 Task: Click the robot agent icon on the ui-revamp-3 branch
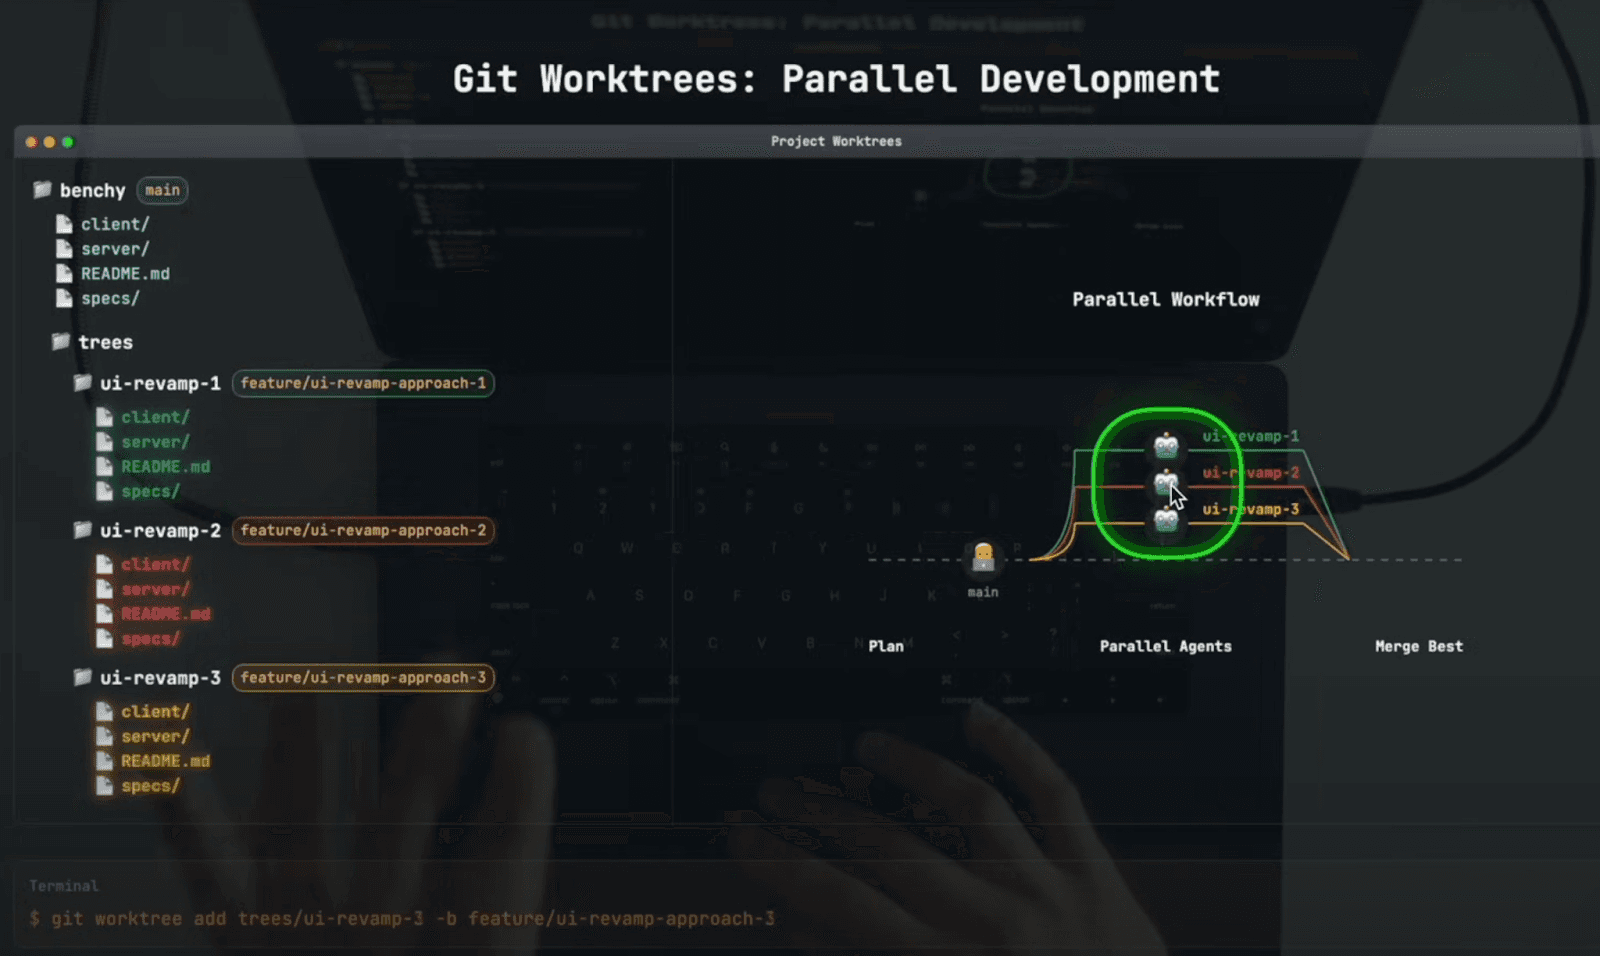pyautogui.click(x=1166, y=518)
